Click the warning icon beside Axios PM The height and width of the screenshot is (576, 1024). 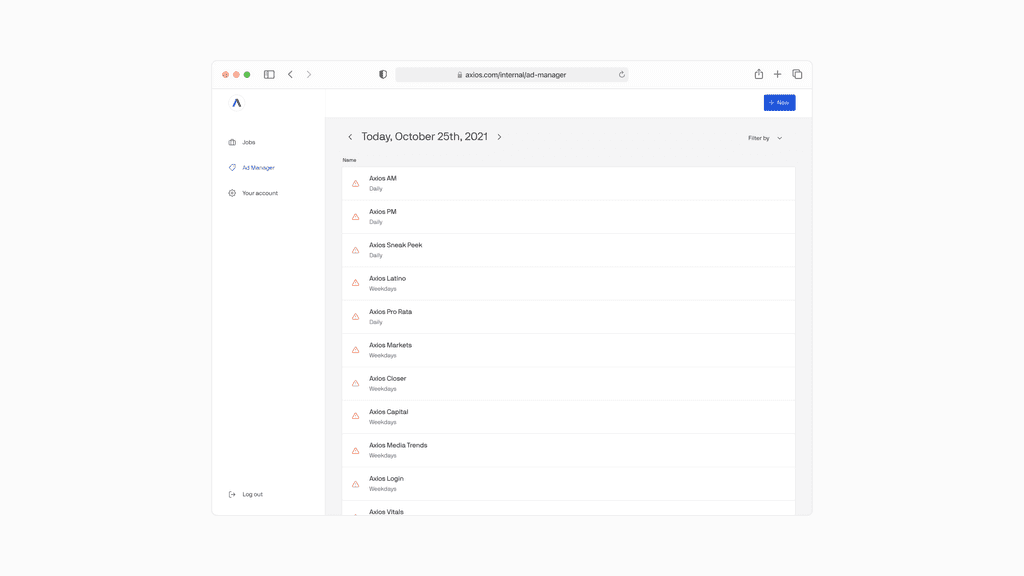[x=355, y=217]
